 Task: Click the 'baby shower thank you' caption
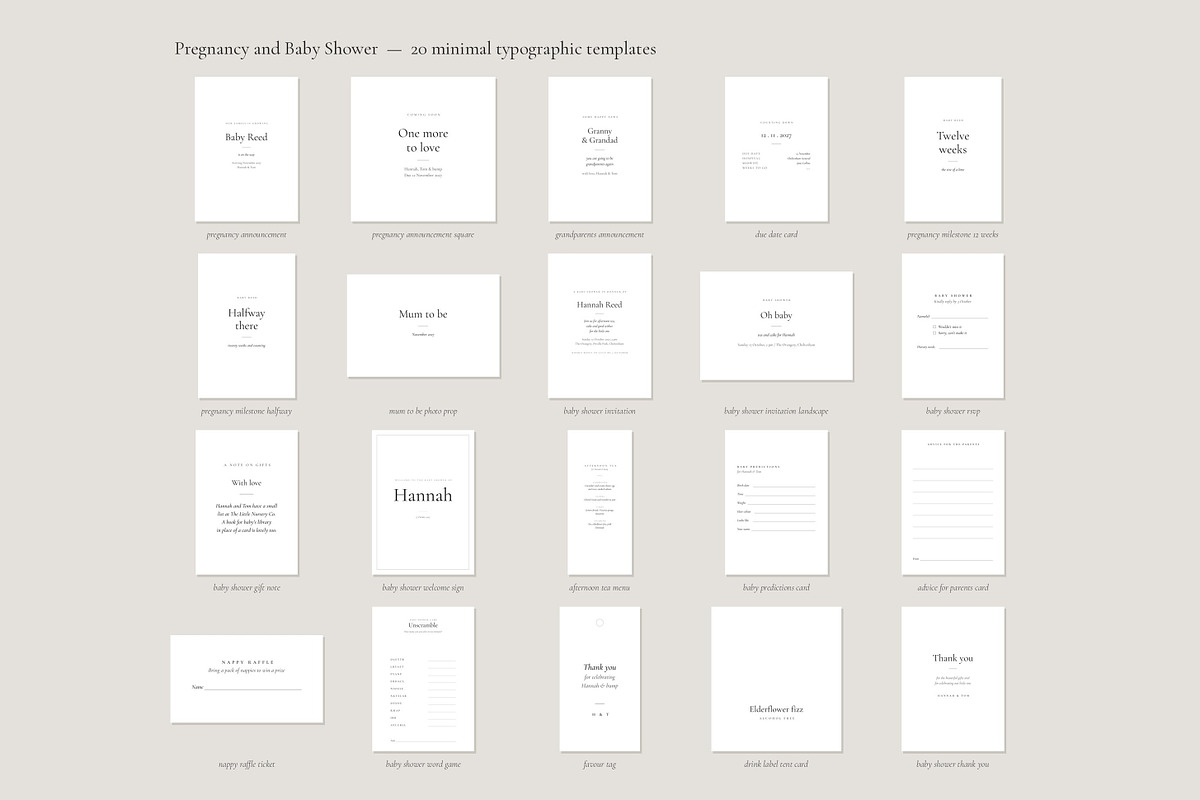coord(953,764)
